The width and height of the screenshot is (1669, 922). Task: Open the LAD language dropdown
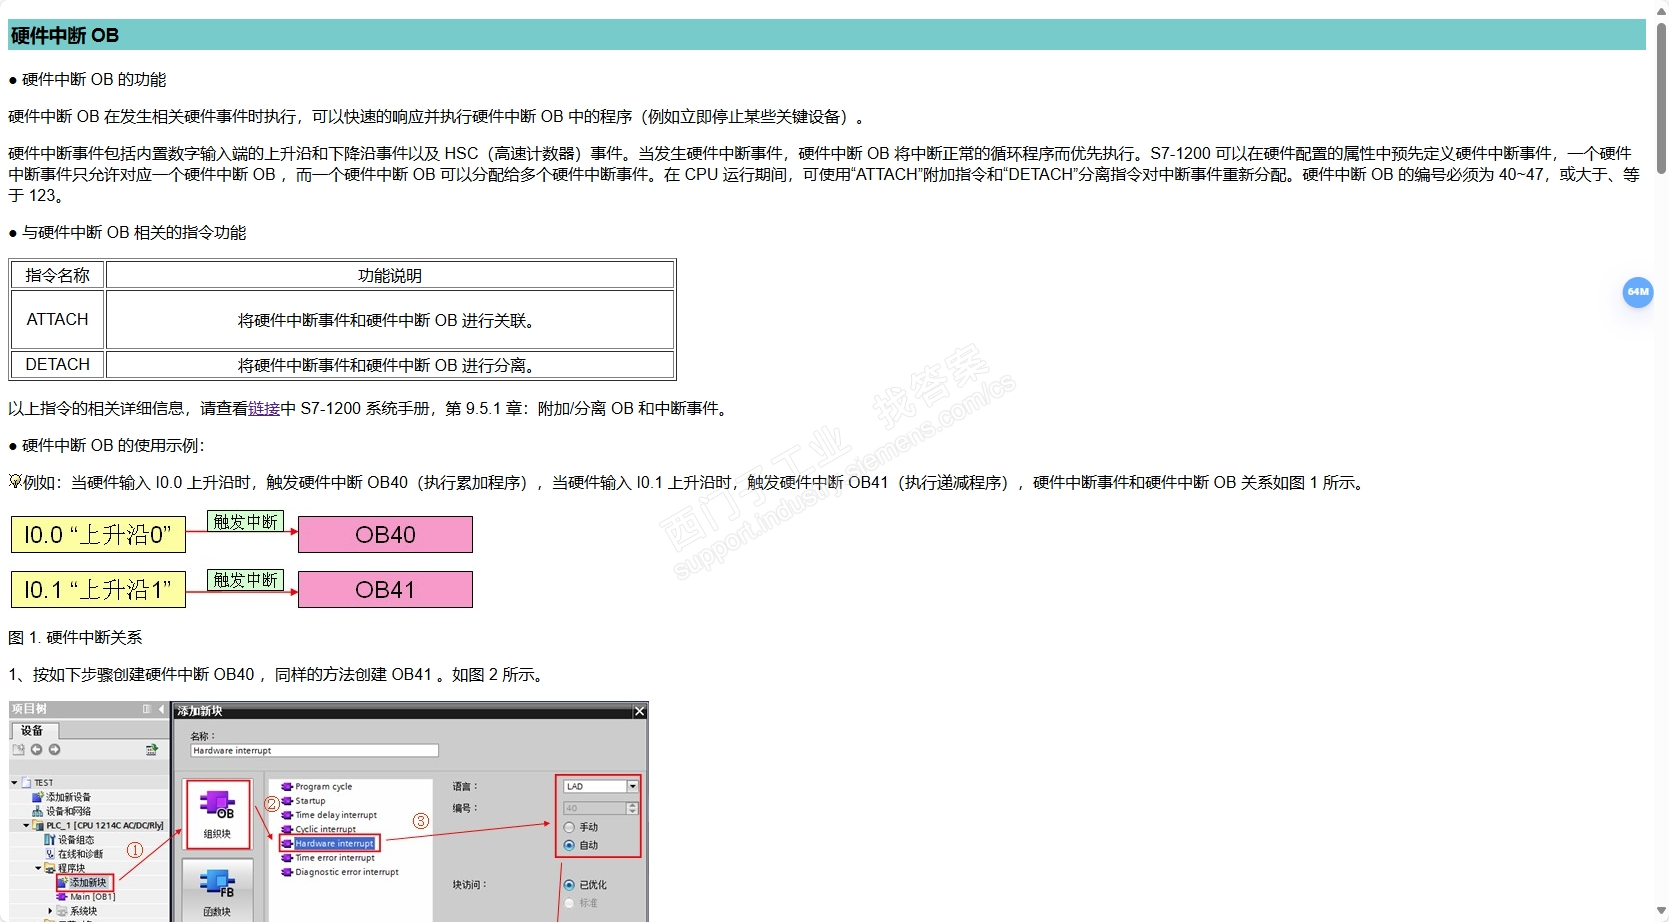coord(632,786)
